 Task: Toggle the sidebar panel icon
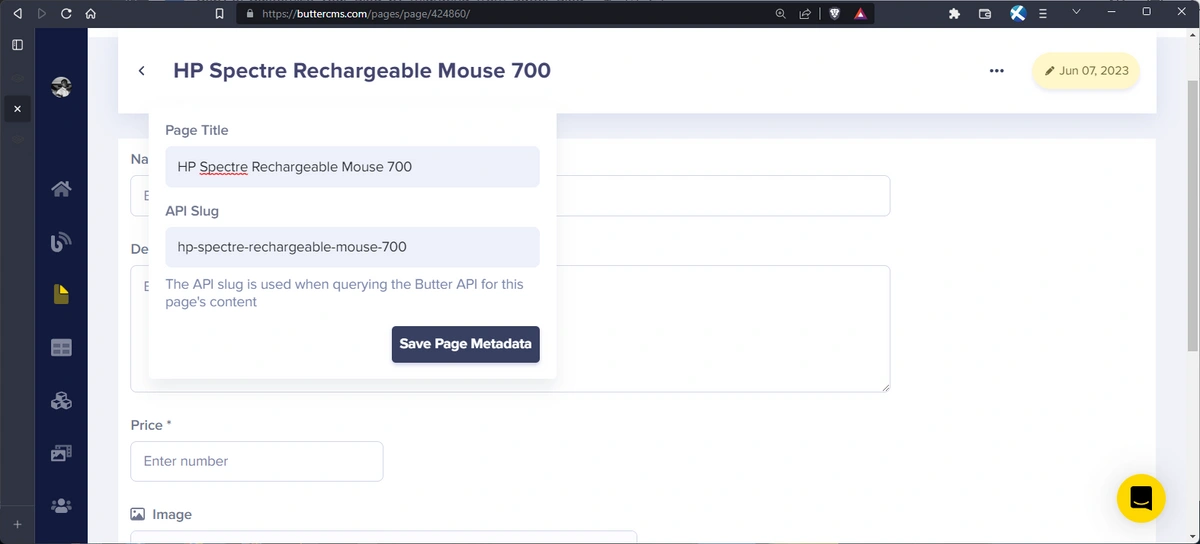pyautogui.click(x=17, y=45)
